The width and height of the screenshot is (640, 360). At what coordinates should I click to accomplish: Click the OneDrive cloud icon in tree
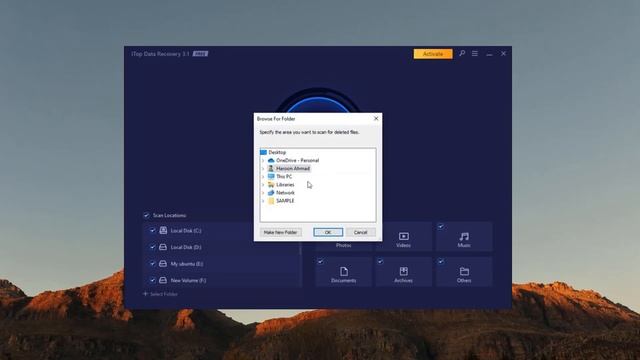point(271,160)
